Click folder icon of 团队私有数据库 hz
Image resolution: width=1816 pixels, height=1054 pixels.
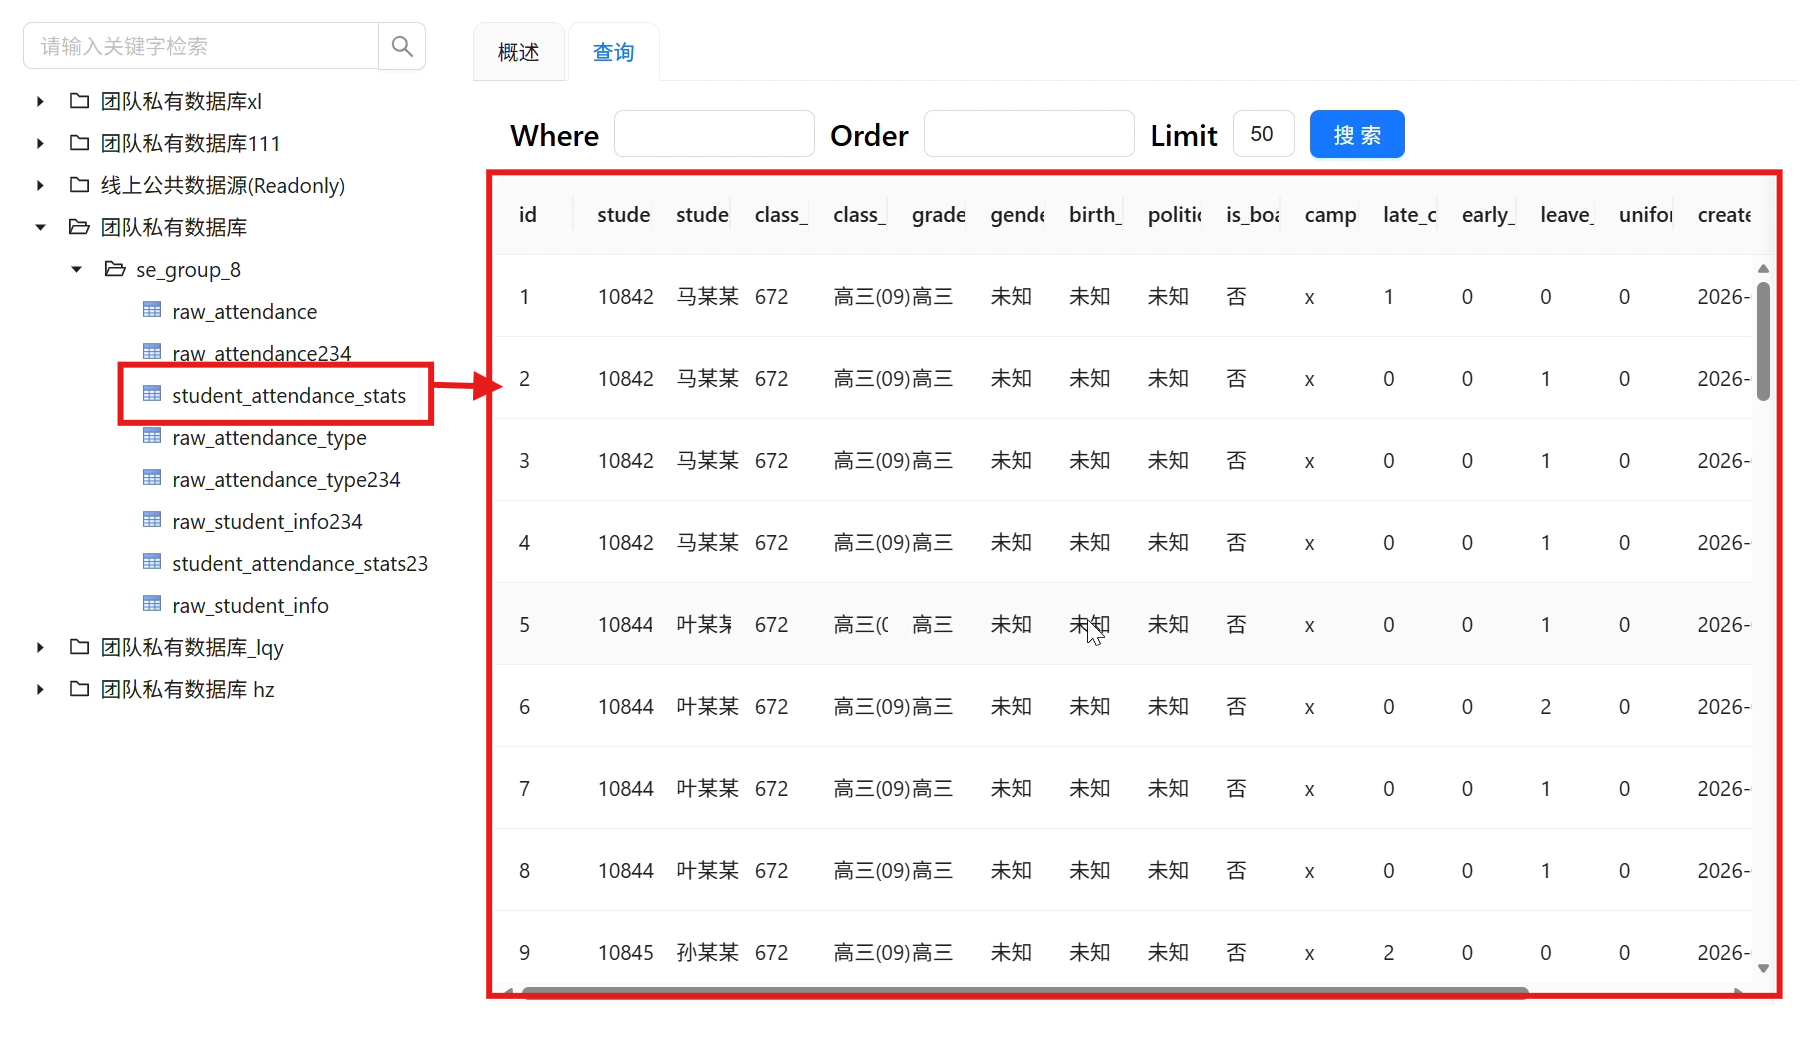click(x=80, y=689)
